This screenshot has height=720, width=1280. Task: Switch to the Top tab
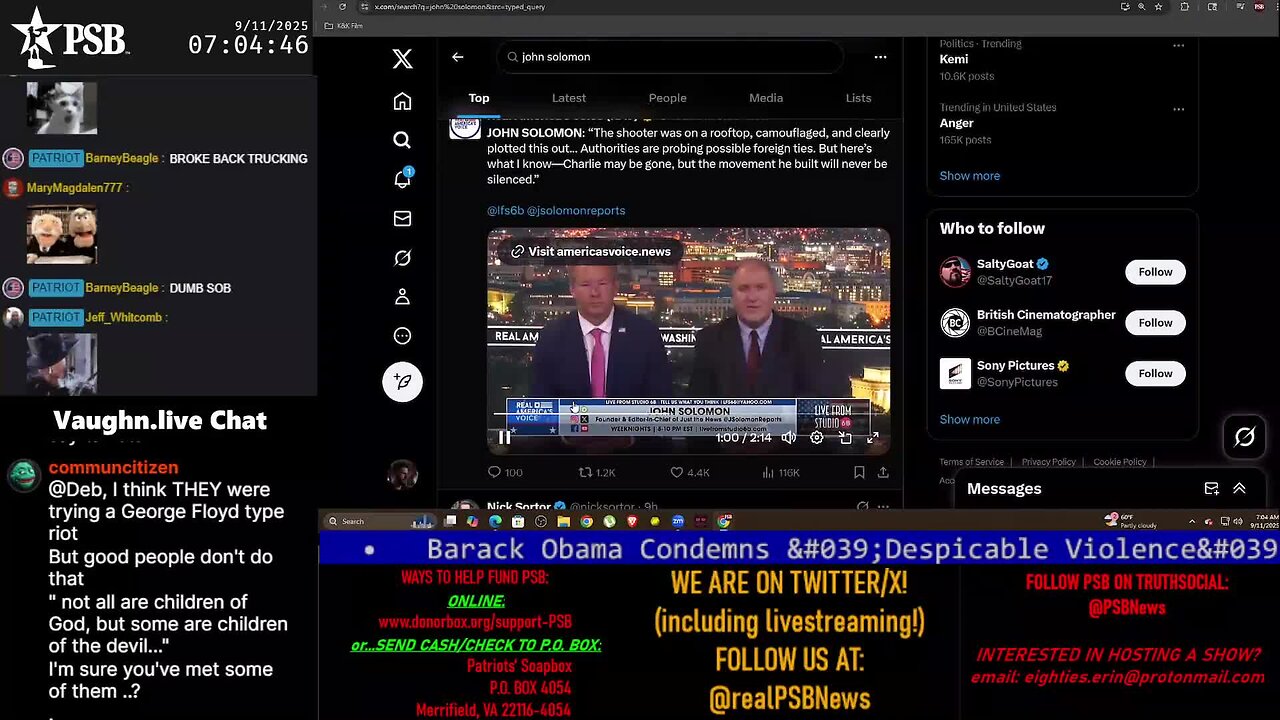click(x=479, y=98)
